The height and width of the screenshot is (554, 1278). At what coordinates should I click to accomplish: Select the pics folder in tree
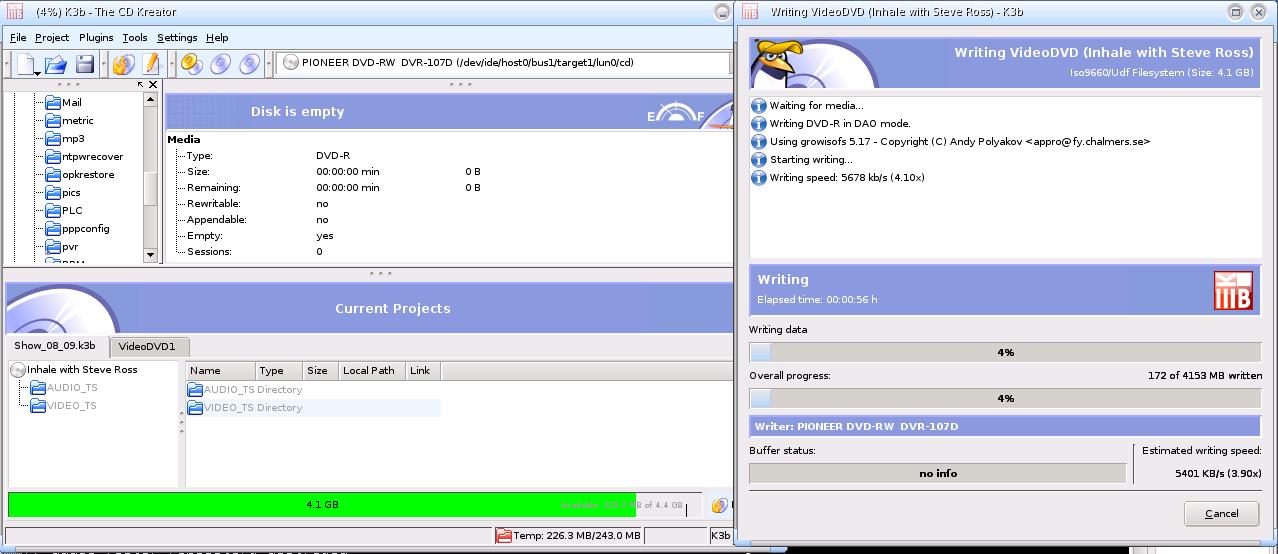[71, 193]
